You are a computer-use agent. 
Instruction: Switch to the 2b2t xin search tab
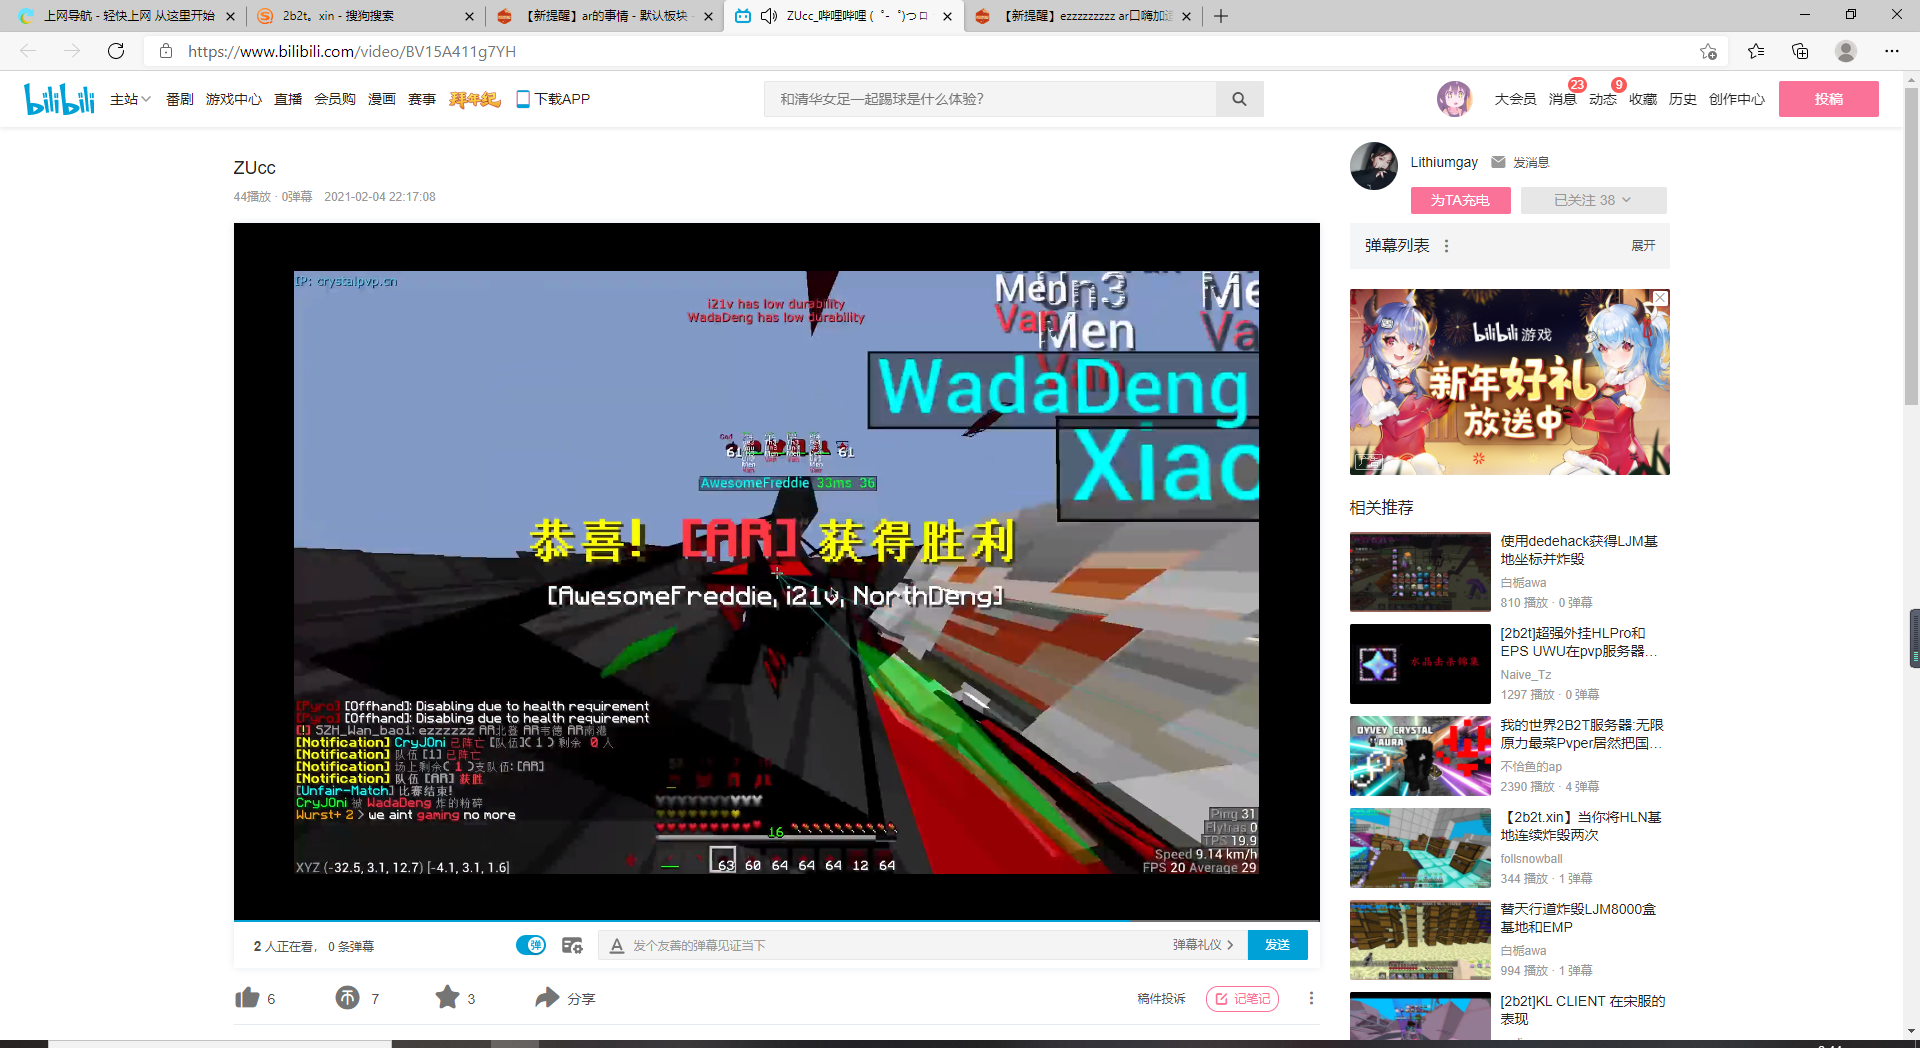(x=365, y=16)
